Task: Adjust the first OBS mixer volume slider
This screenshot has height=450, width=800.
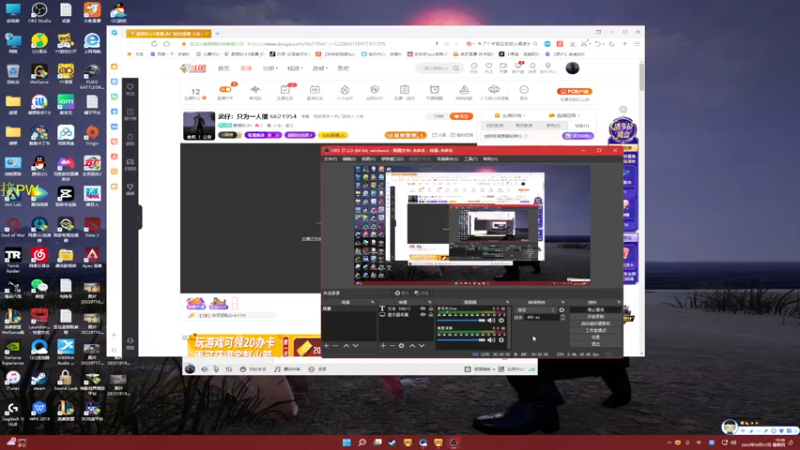Action: 461,320
